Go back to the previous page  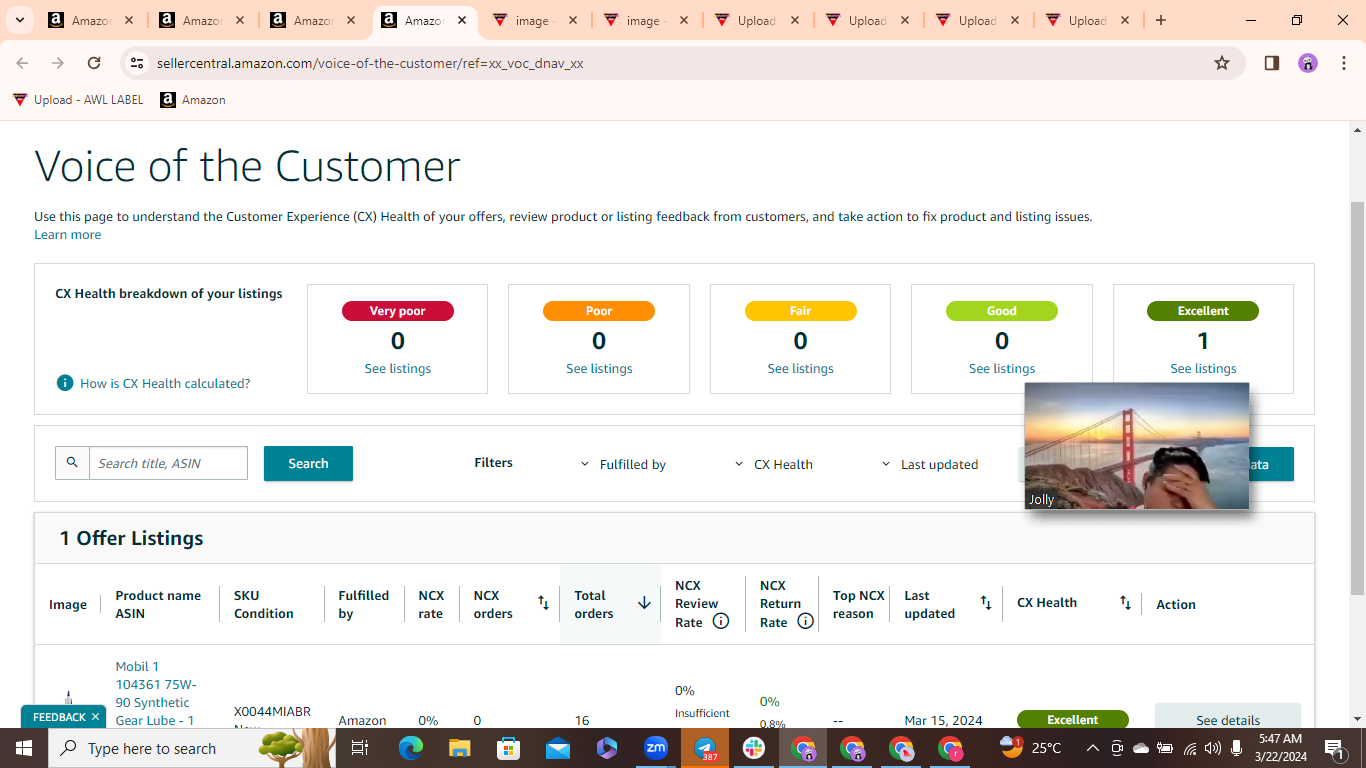pyautogui.click(x=22, y=63)
